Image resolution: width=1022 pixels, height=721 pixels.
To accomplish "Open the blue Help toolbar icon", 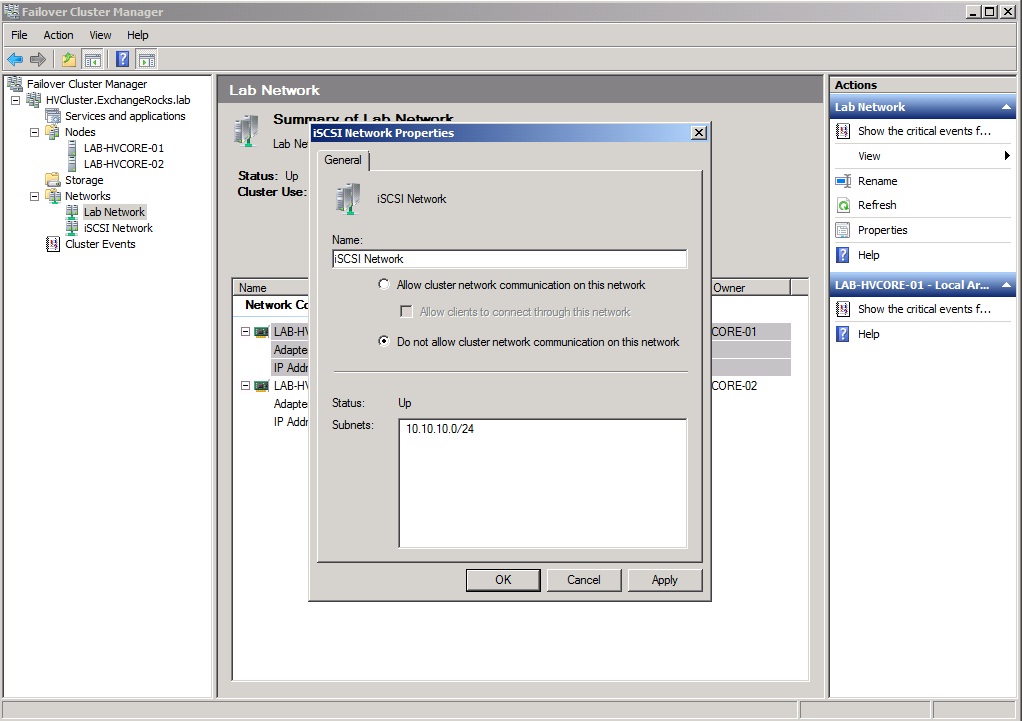I will (x=122, y=60).
